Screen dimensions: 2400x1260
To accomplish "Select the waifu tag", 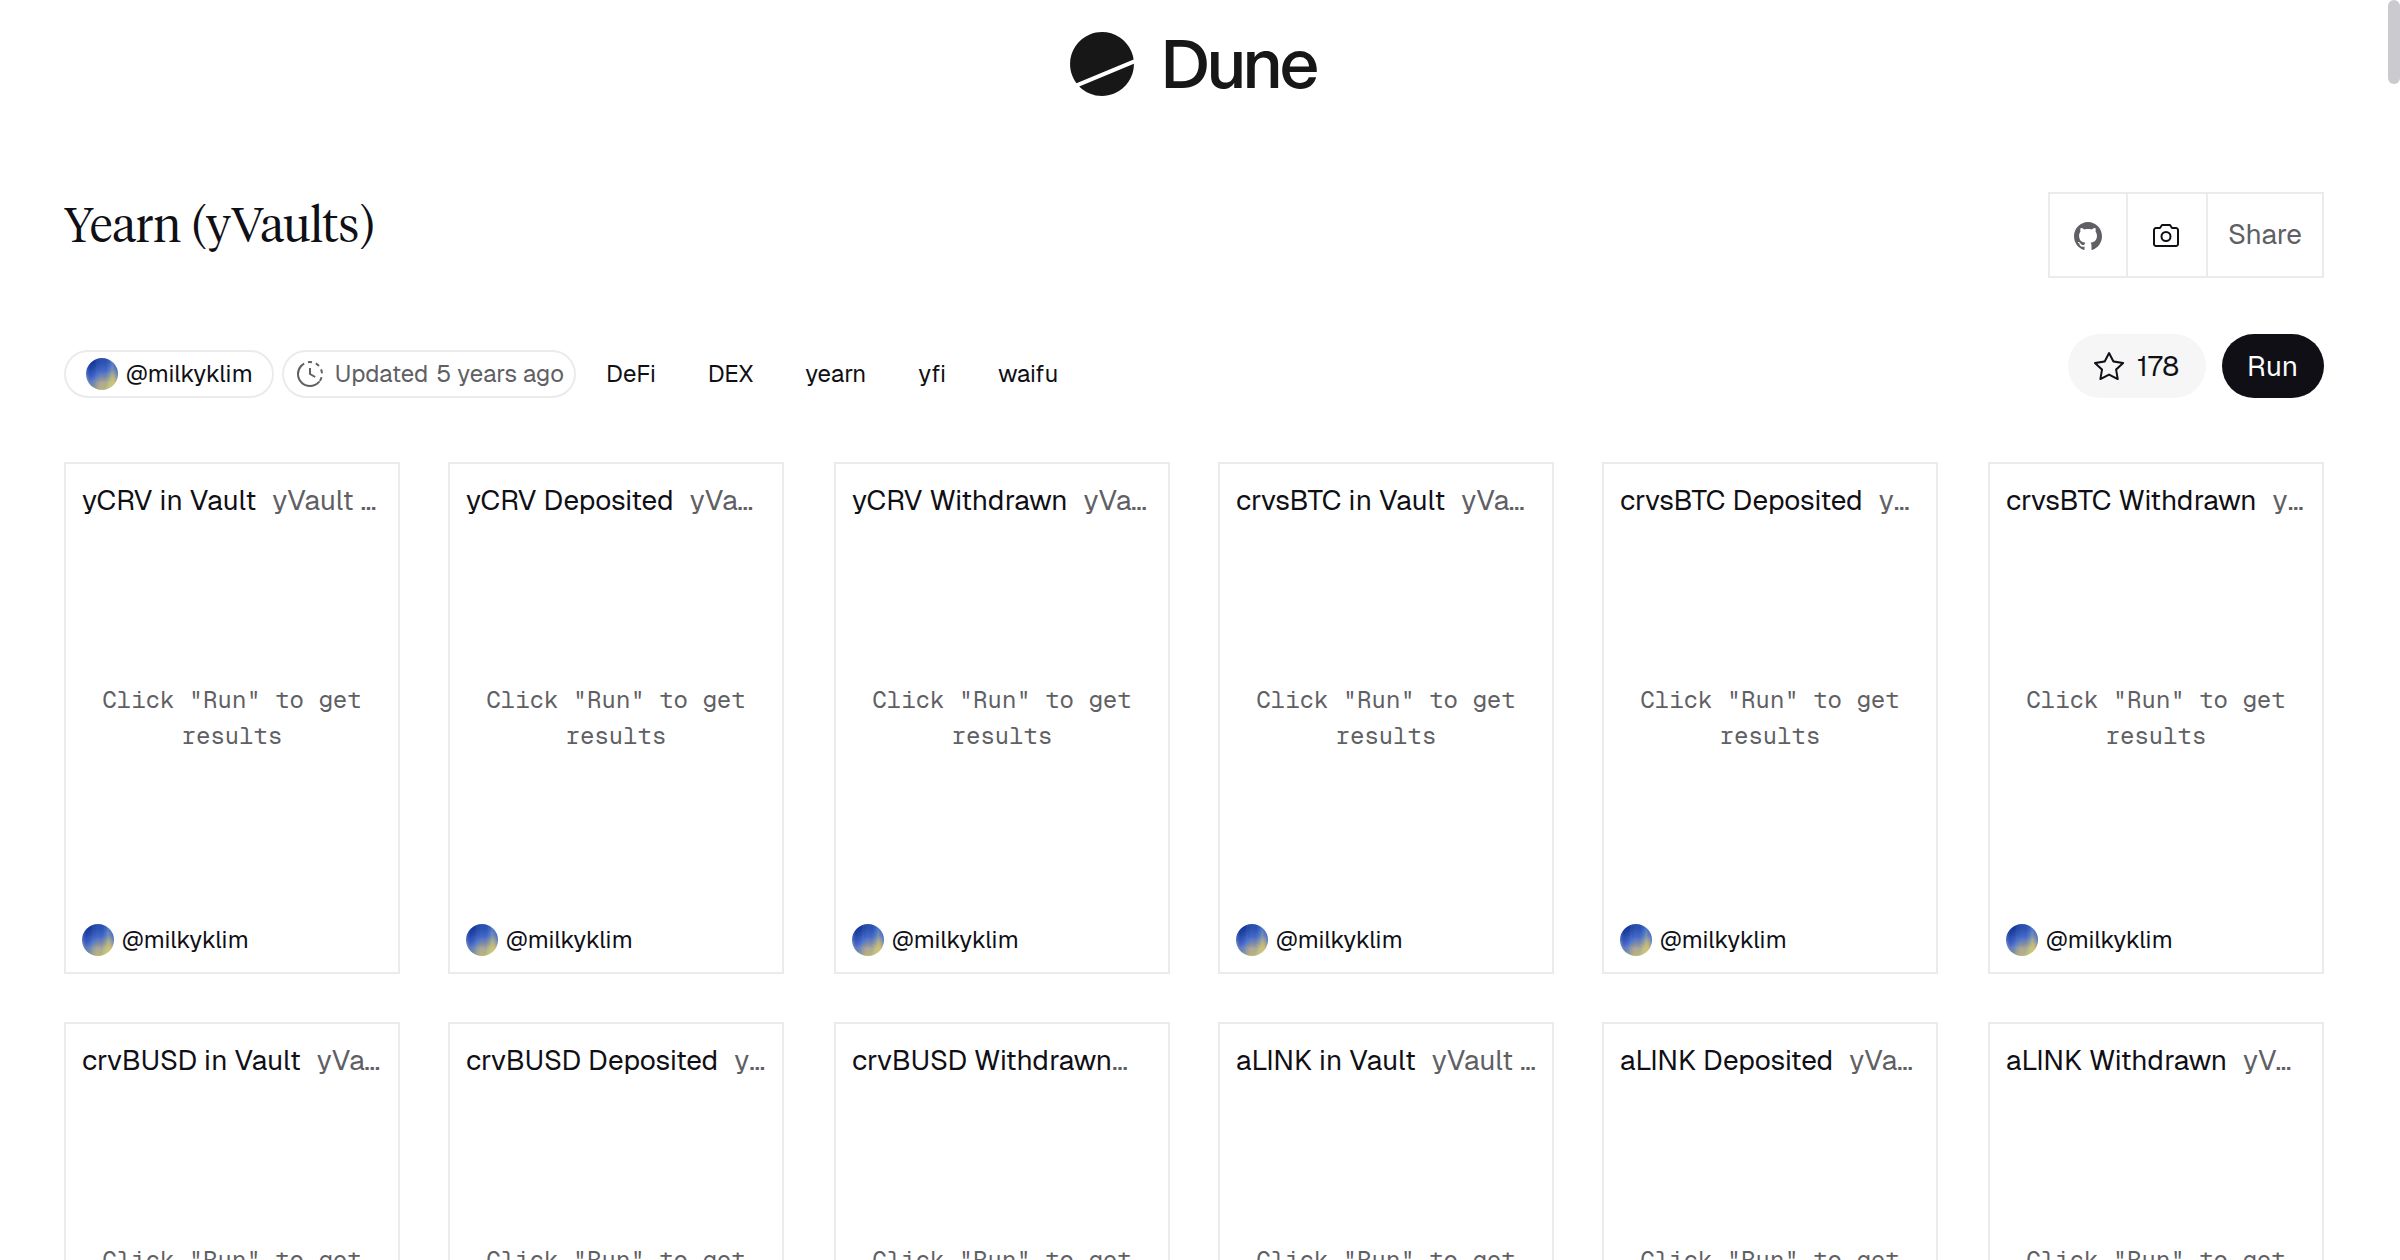I will pos(1027,374).
